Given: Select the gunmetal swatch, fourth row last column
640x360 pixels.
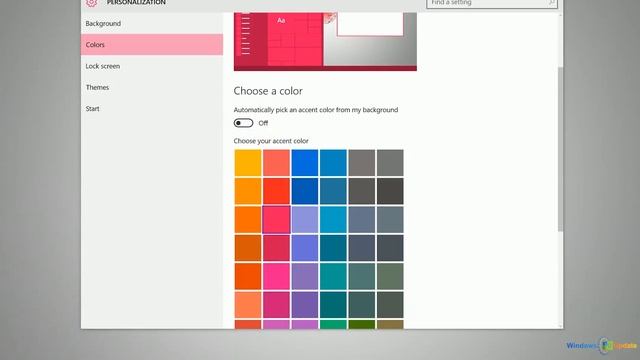Looking at the screenshot, I should pyautogui.click(x=390, y=248).
